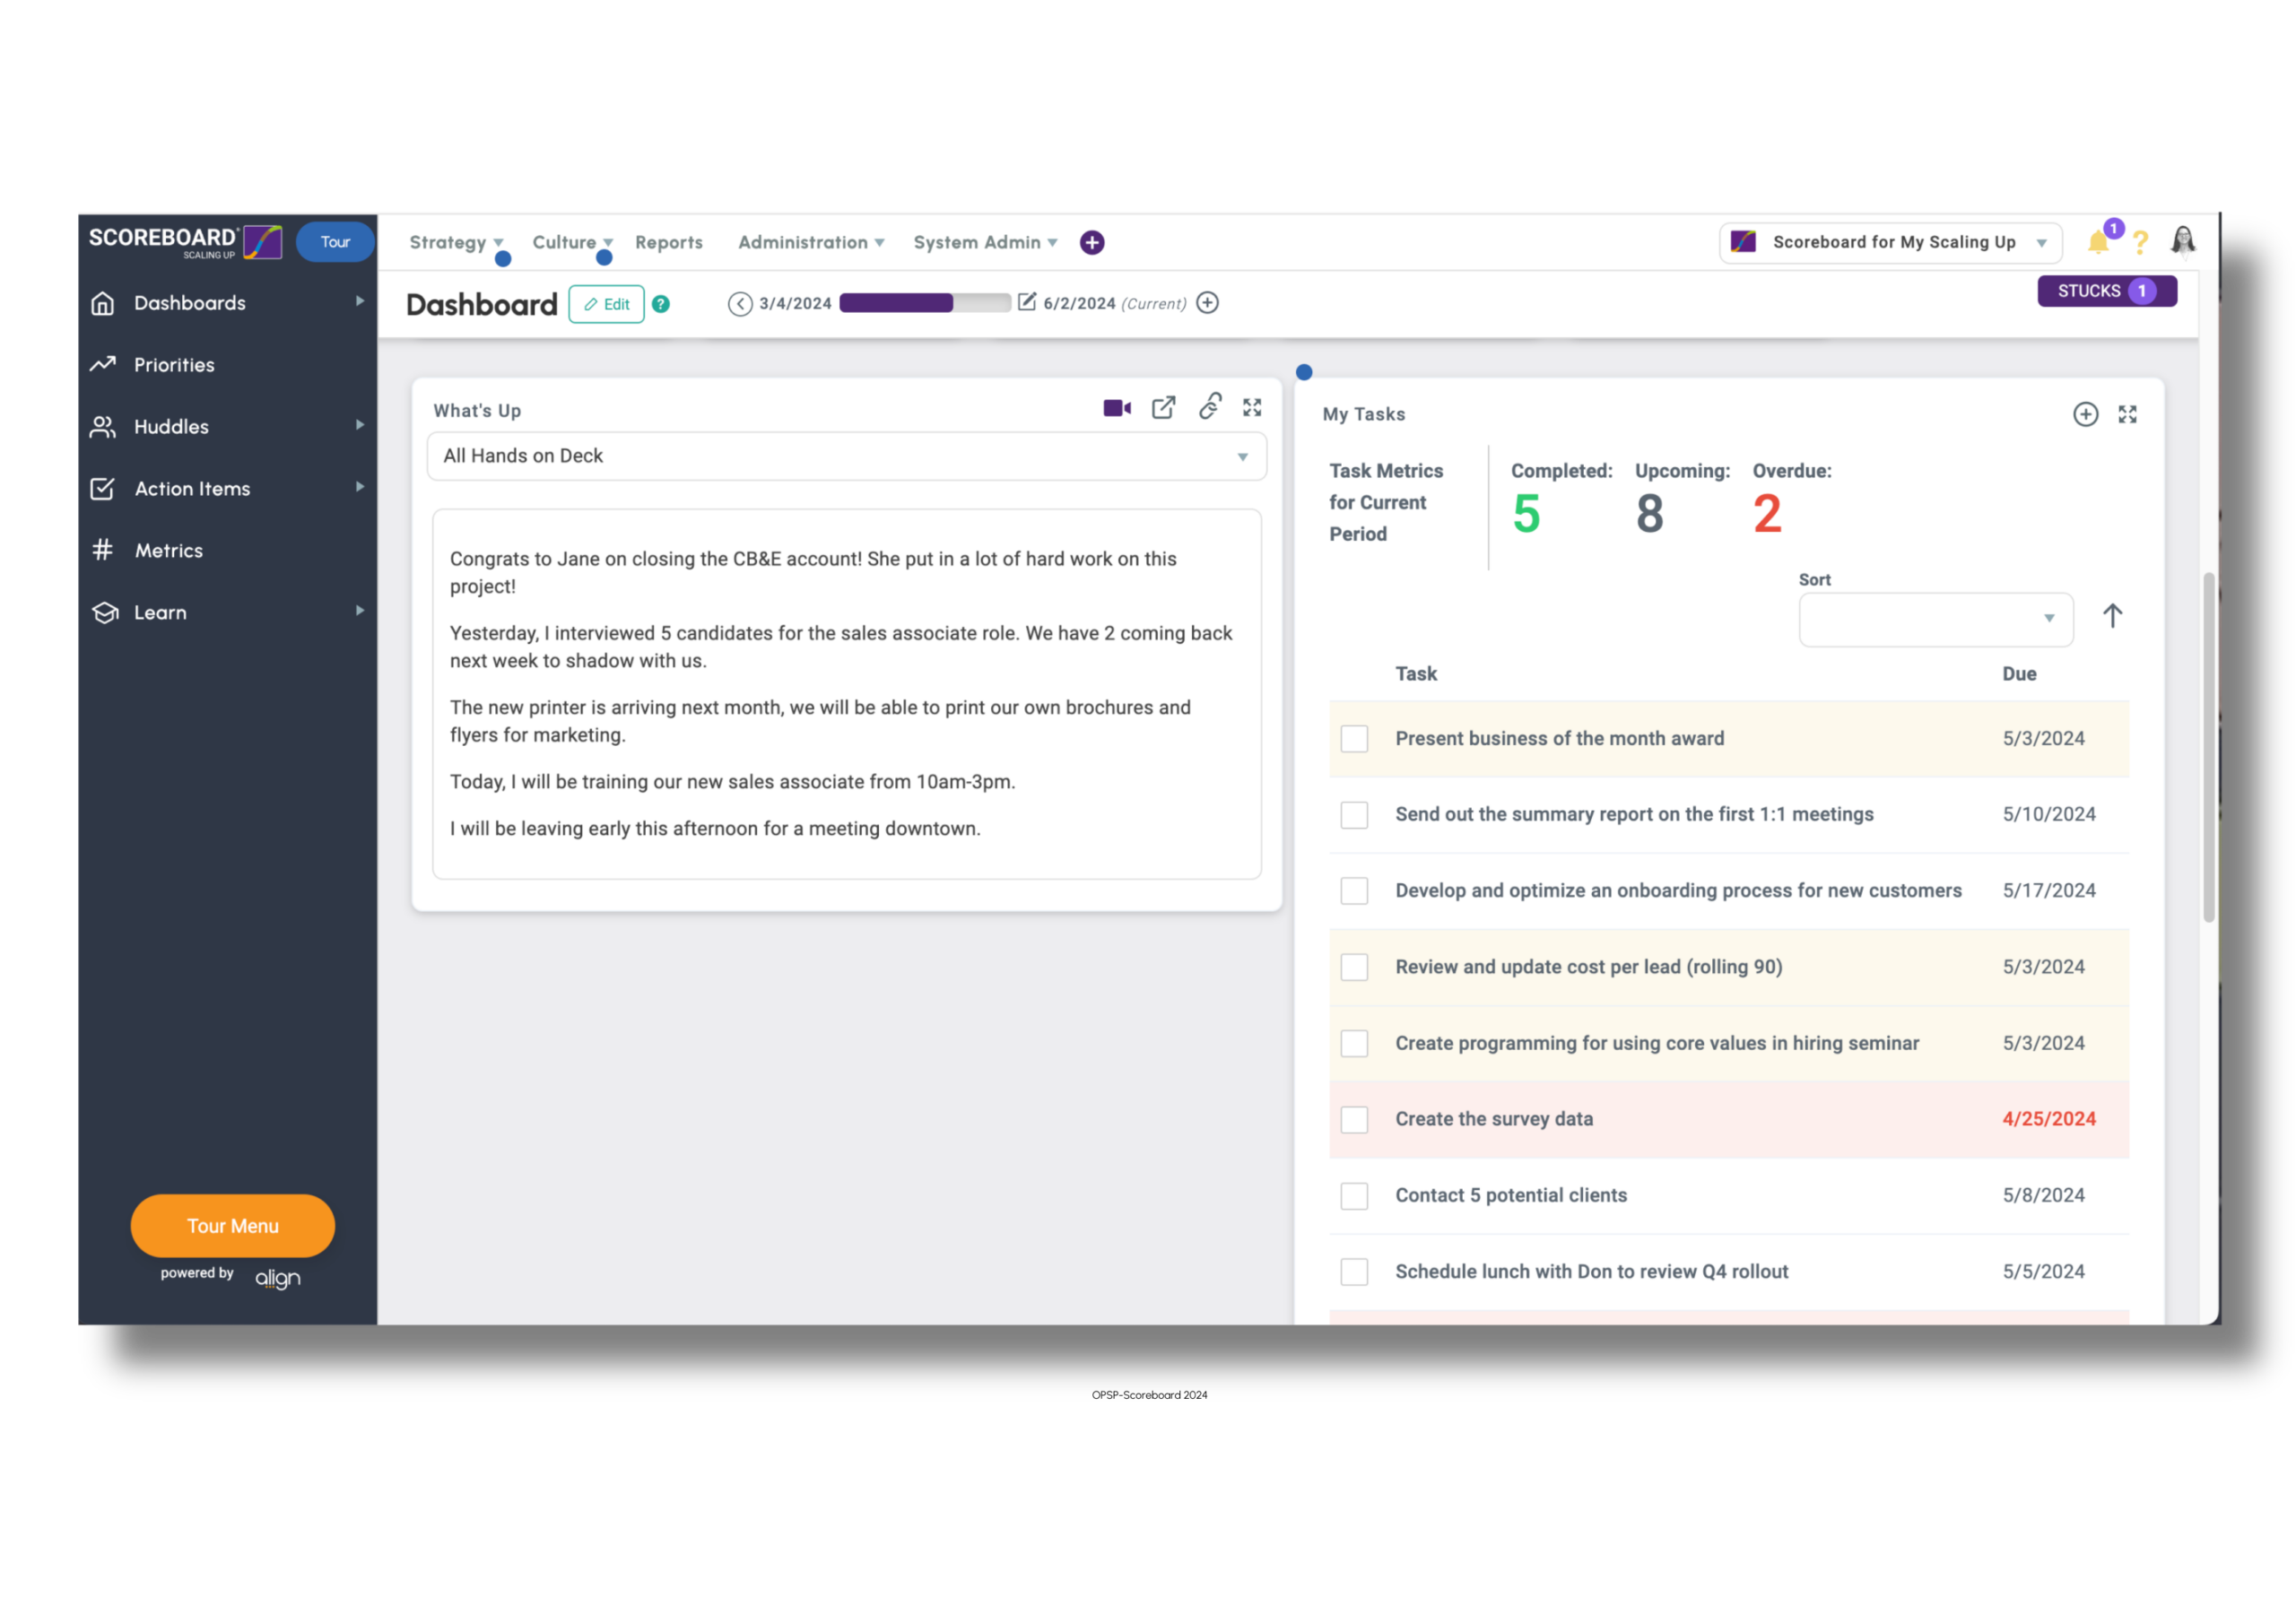Check Create programming for core values task
This screenshot has height=1615, width=2296.
[1354, 1044]
